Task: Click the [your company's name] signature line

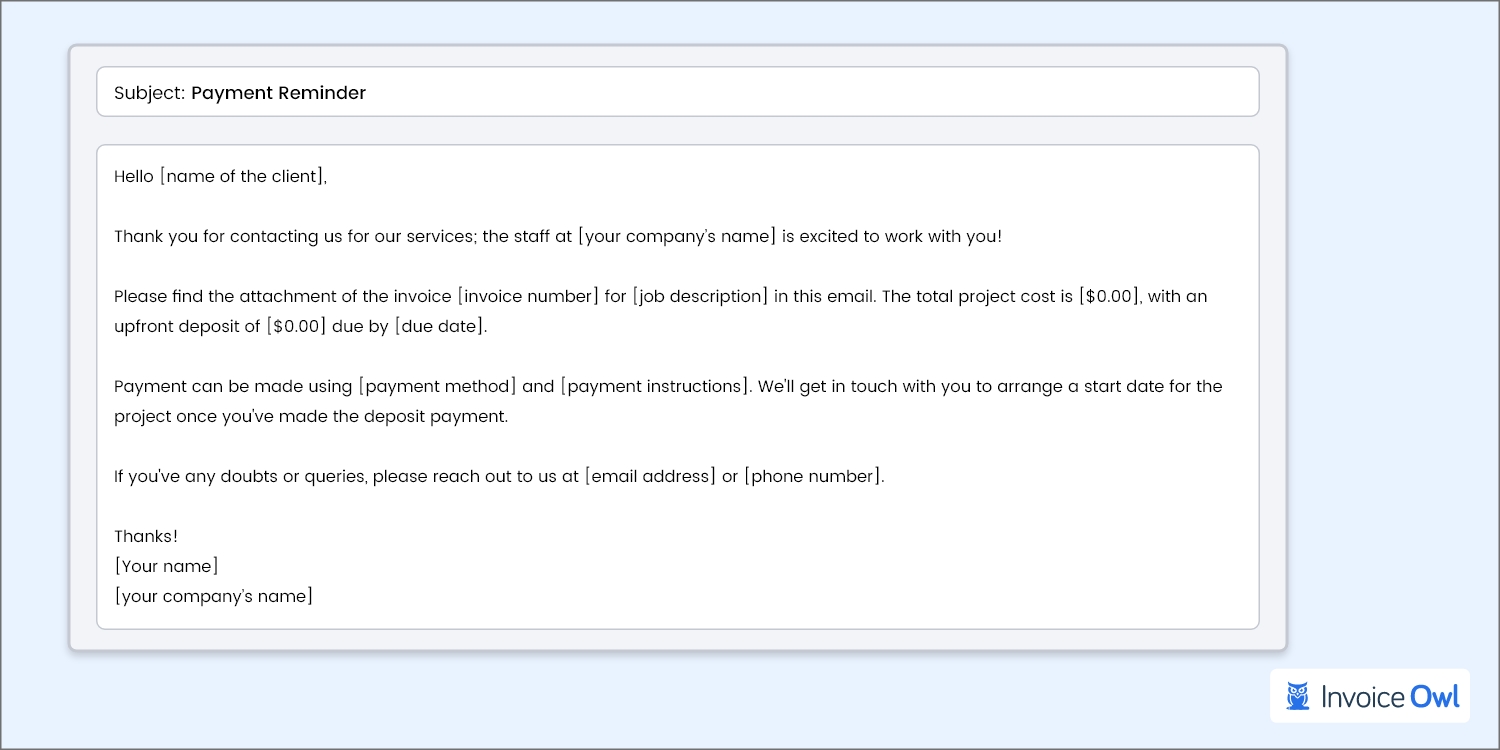Action: coord(213,597)
